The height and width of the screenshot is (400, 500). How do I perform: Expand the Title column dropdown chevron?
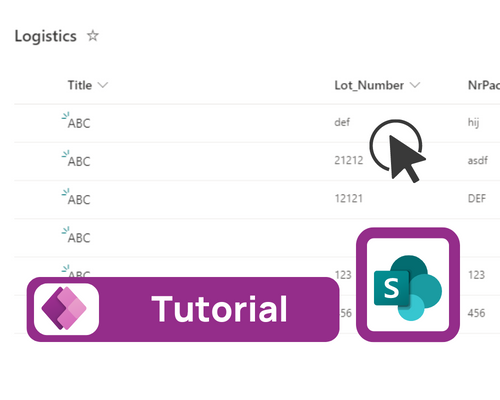103,85
